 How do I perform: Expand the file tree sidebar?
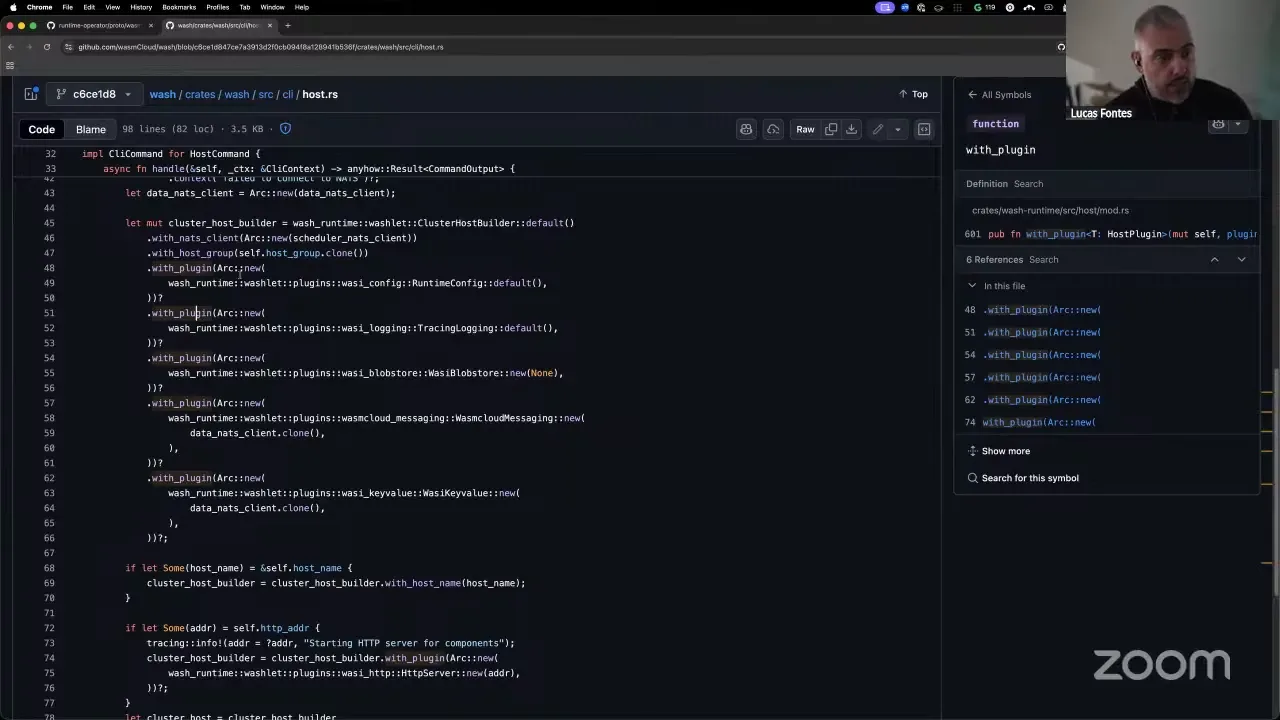click(x=31, y=94)
